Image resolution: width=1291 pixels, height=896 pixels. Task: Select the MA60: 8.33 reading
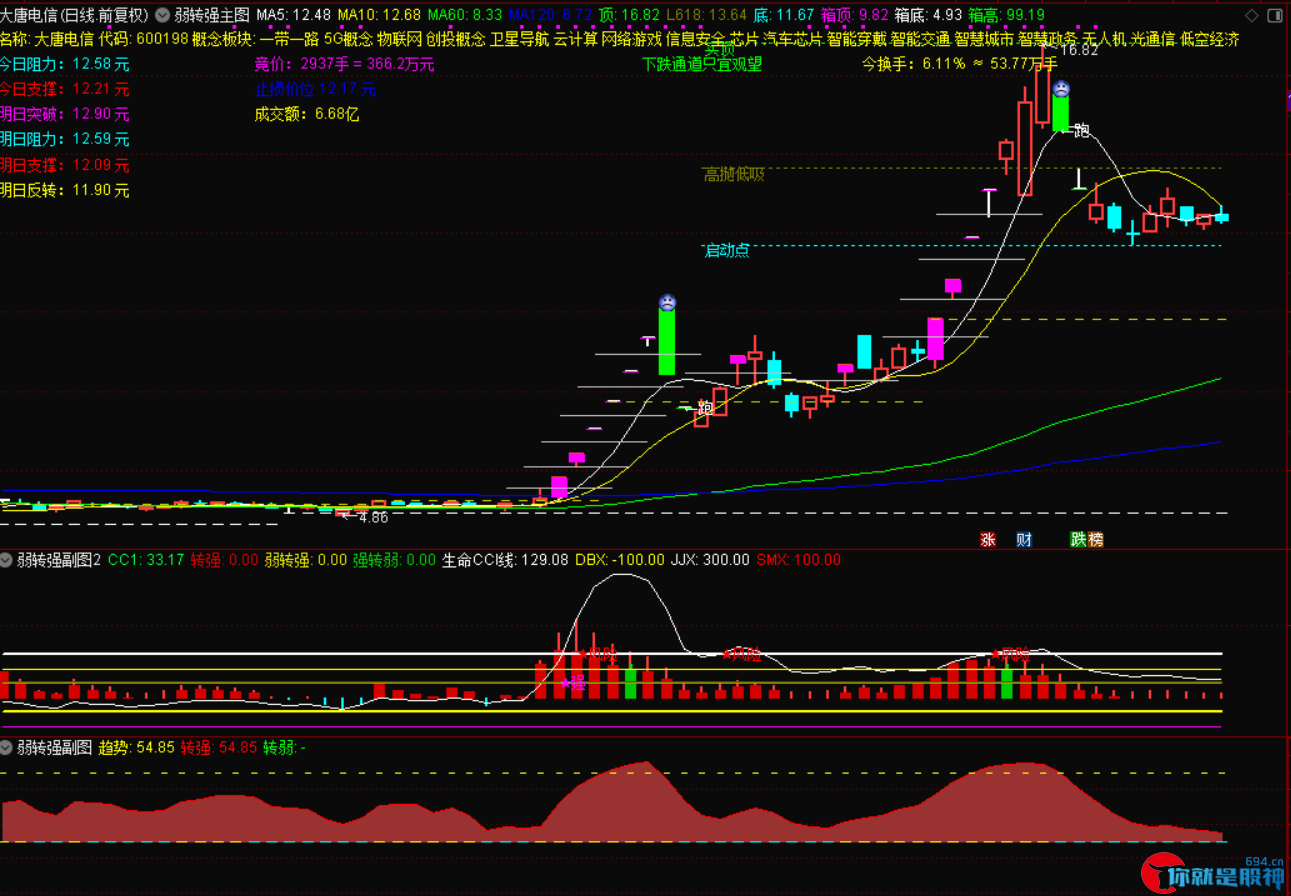pyautogui.click(x=465, y=15)
